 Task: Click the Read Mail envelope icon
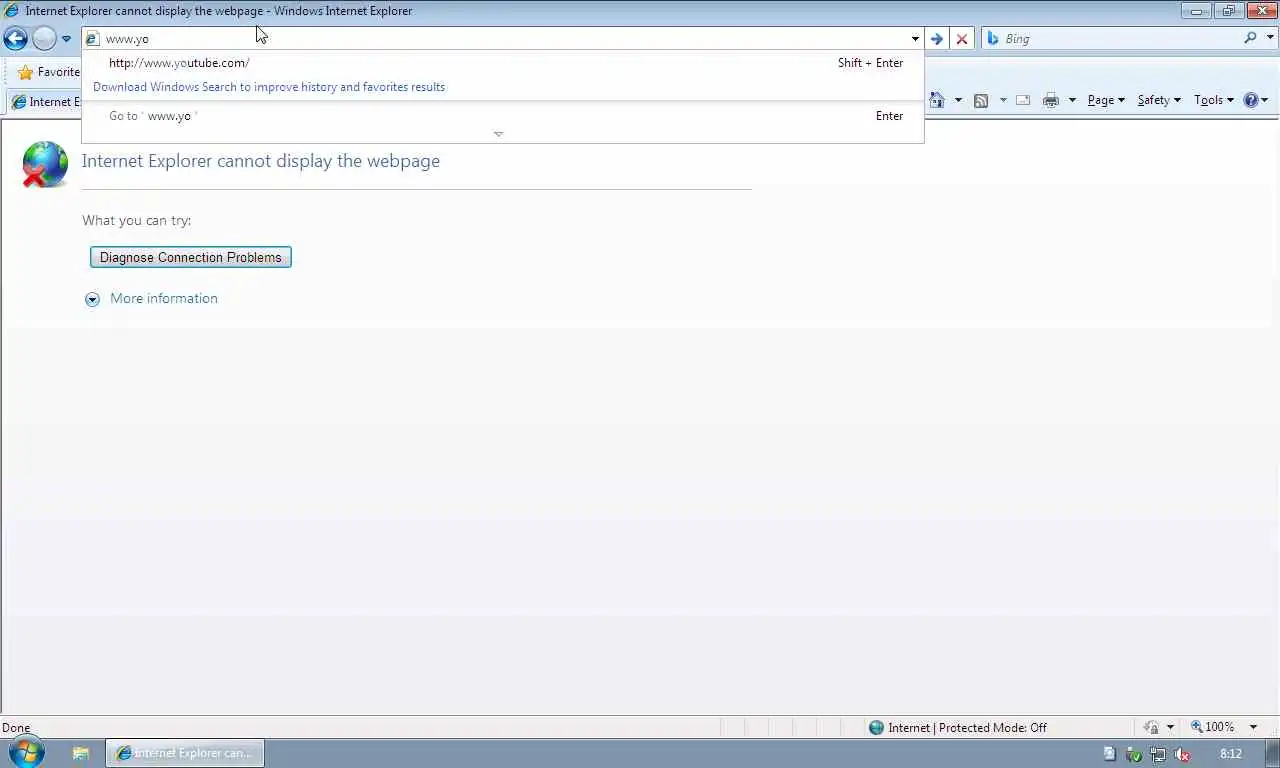1023,100
